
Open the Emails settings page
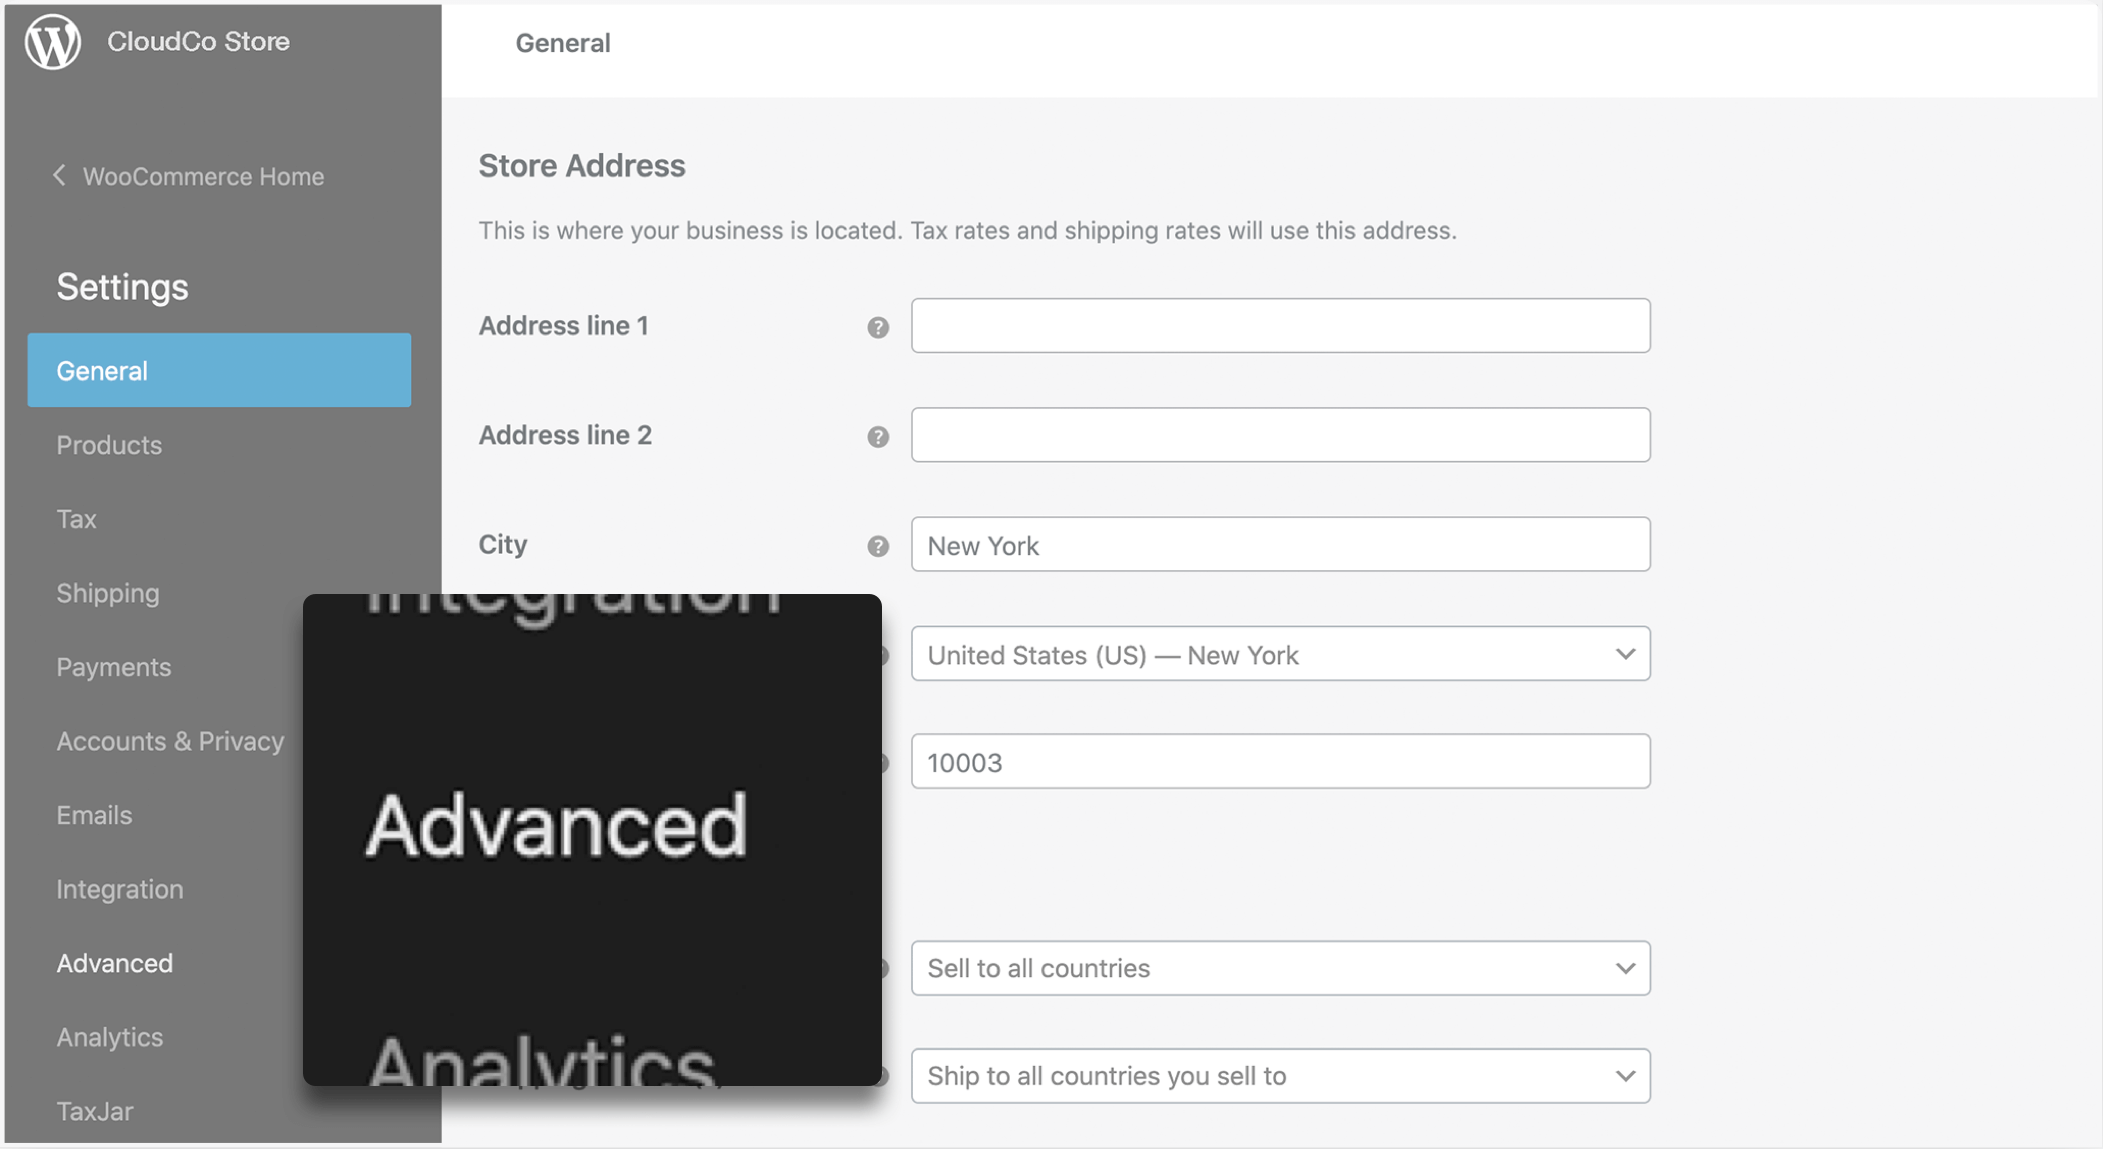click(x=94, y=815)
